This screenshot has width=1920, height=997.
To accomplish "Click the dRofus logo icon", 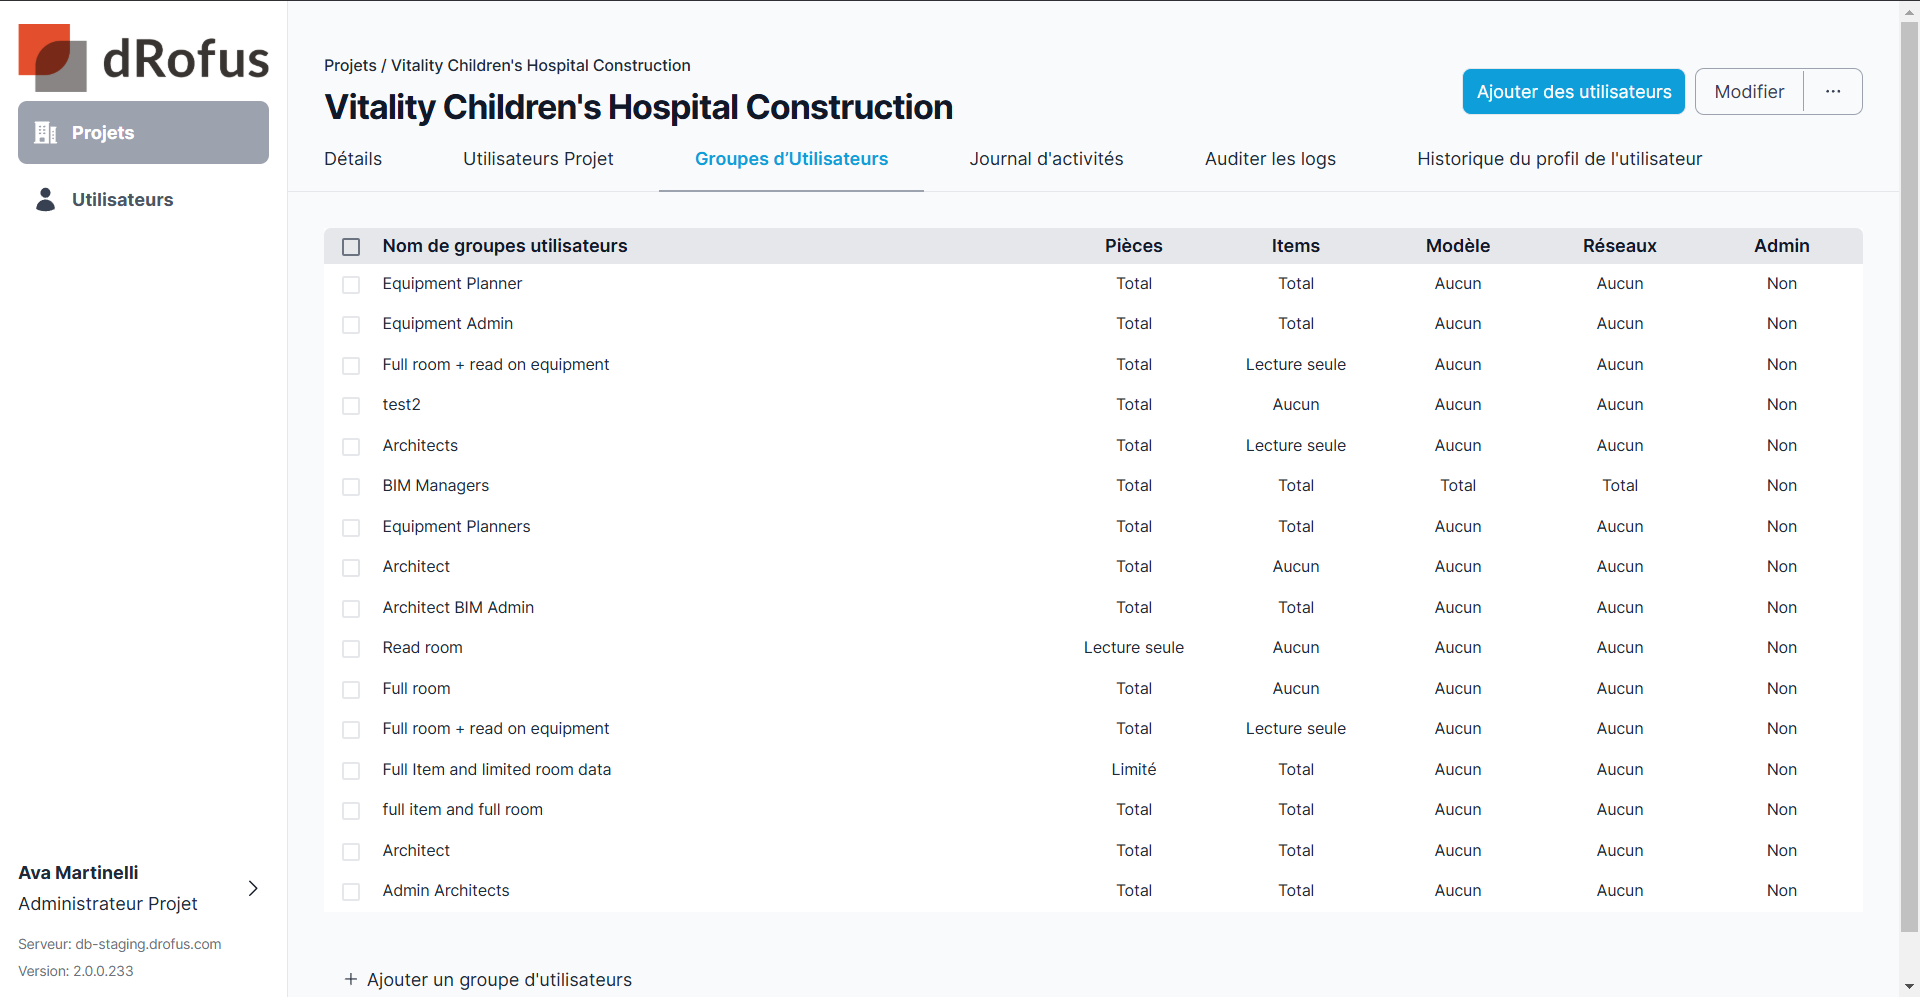I will click(52, 57).
